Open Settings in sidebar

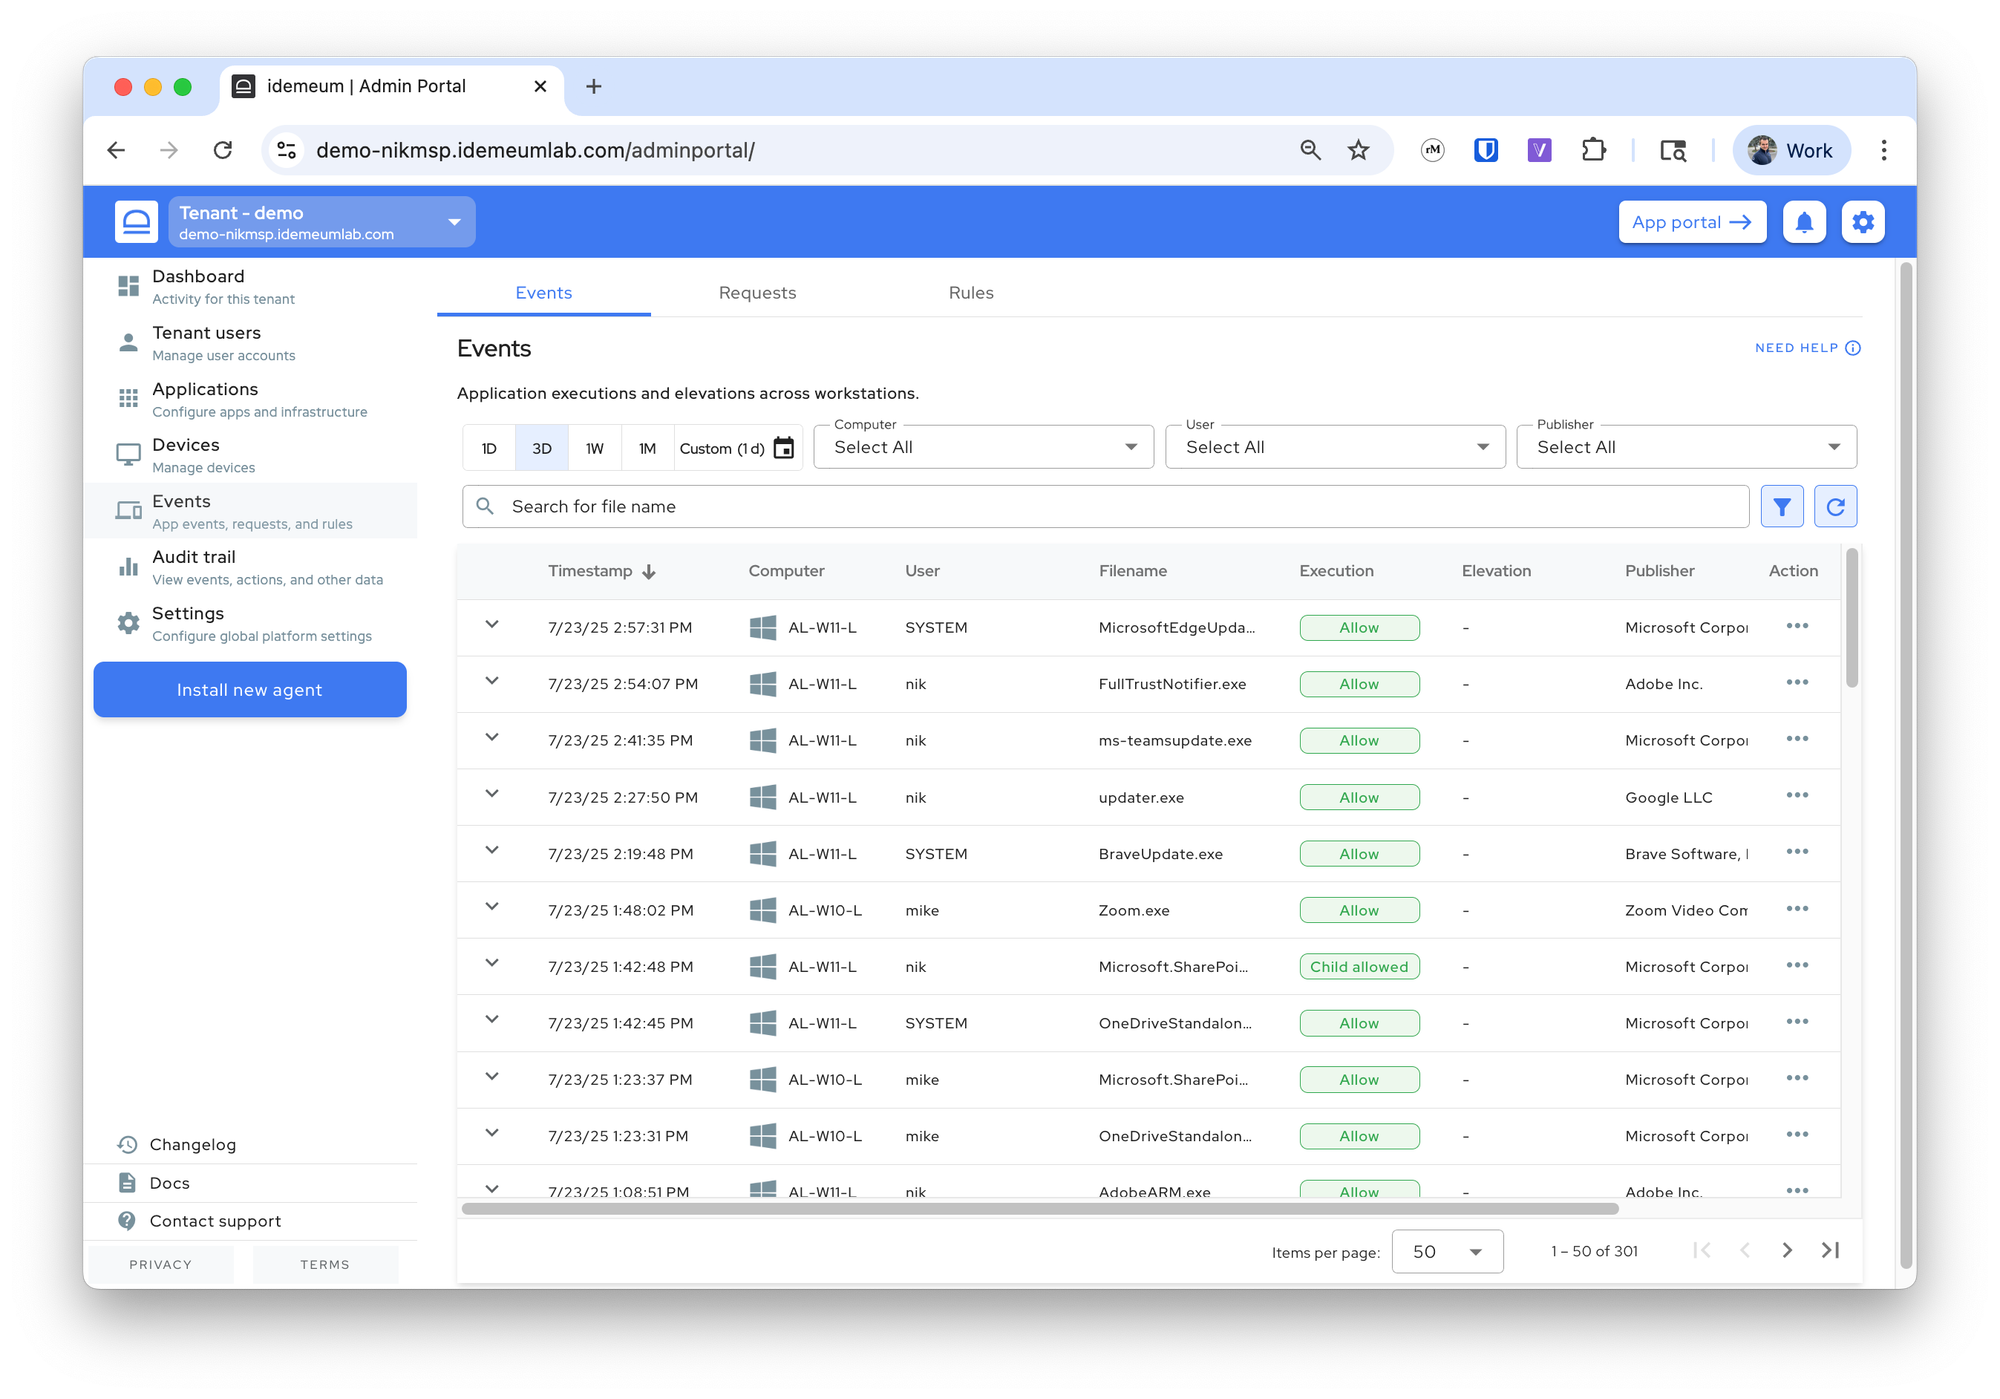point(252,623)
